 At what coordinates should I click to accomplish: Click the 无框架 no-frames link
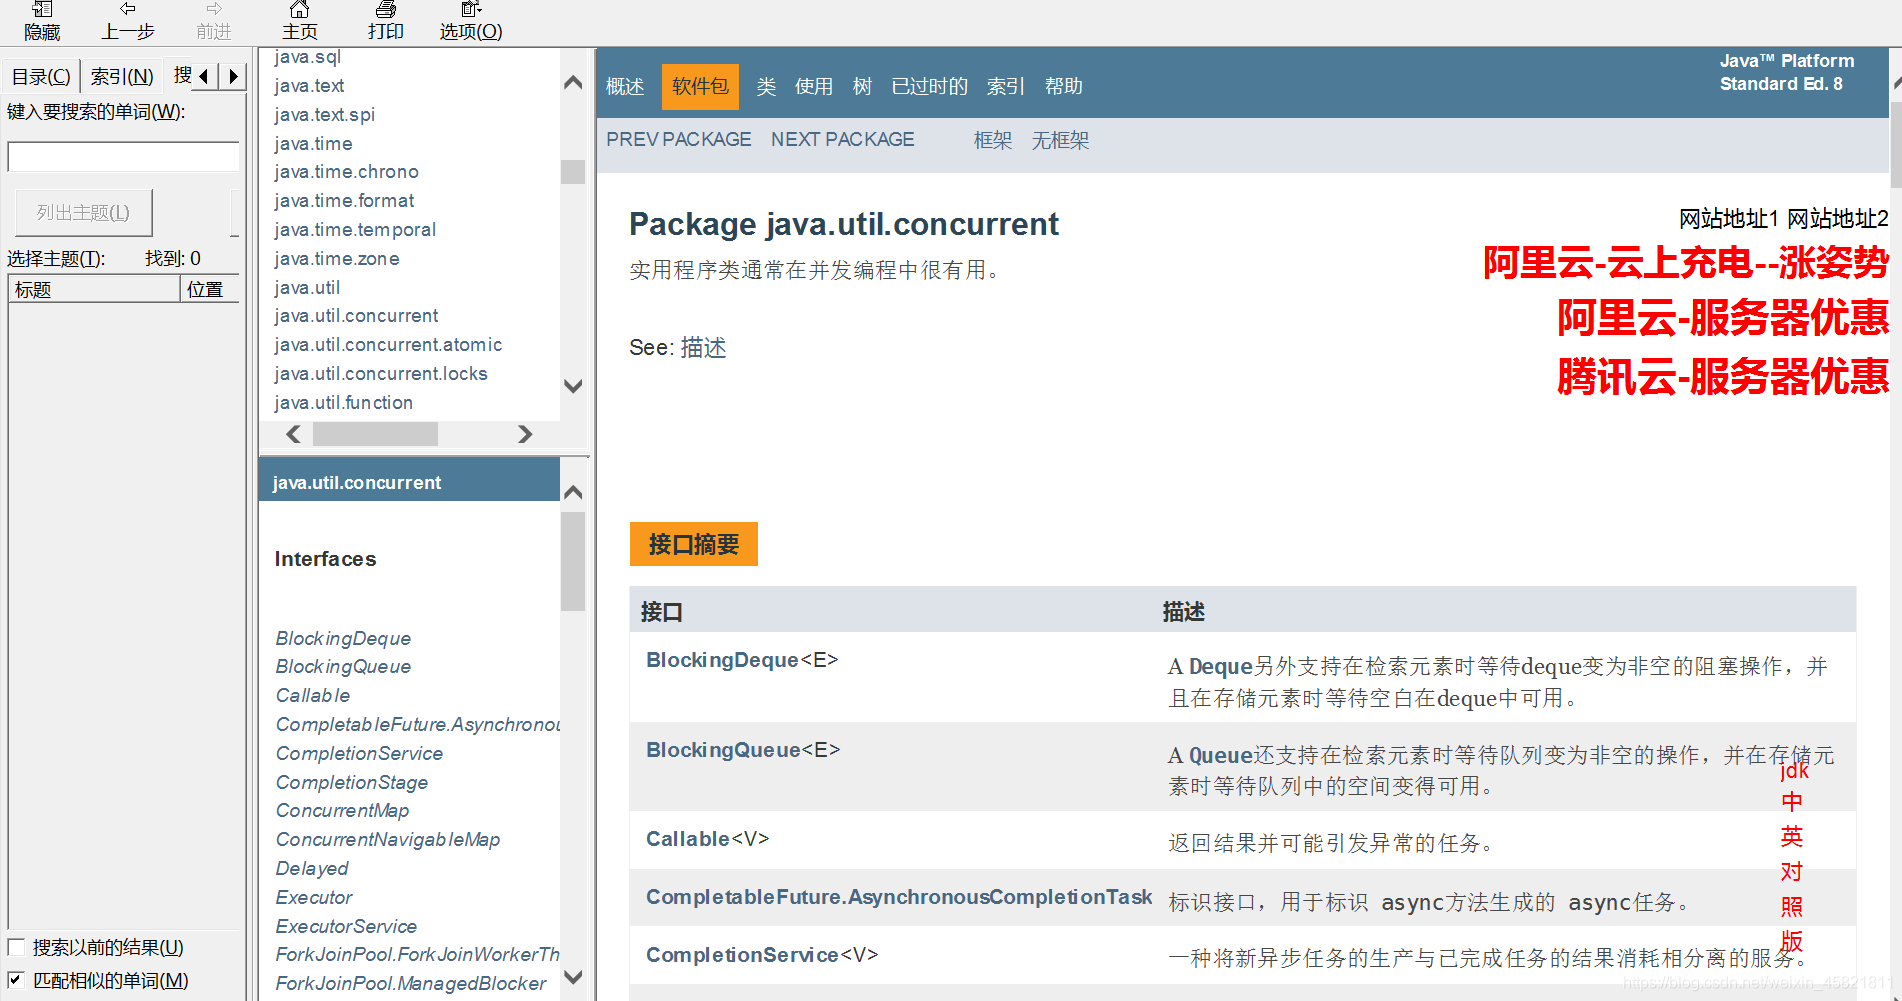1060,141
